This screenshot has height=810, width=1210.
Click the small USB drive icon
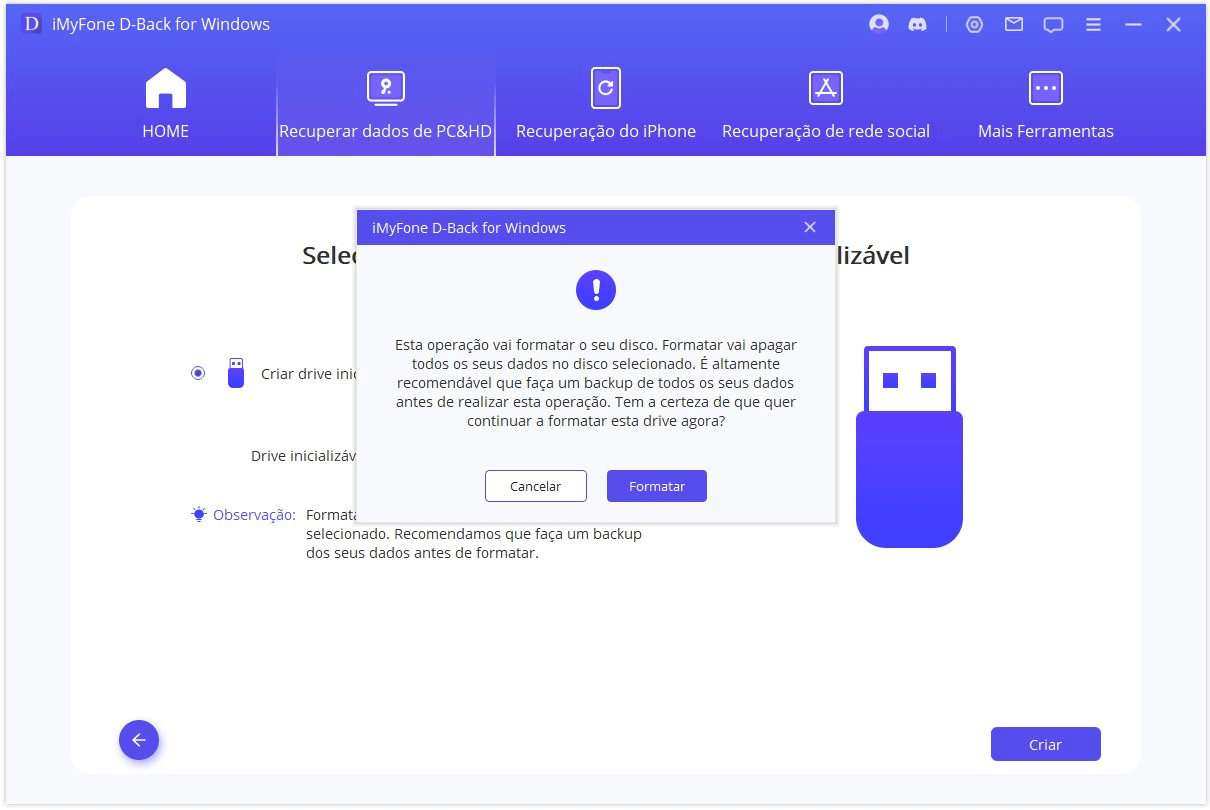(x=236, y=373)
